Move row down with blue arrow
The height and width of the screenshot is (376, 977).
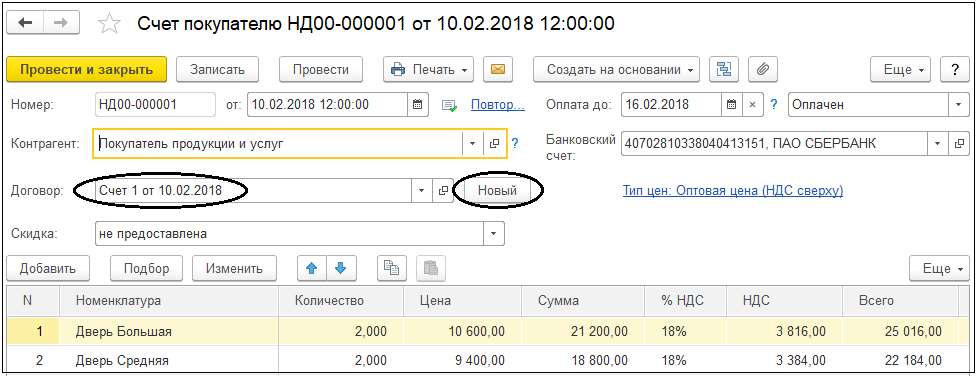[340, 269]
